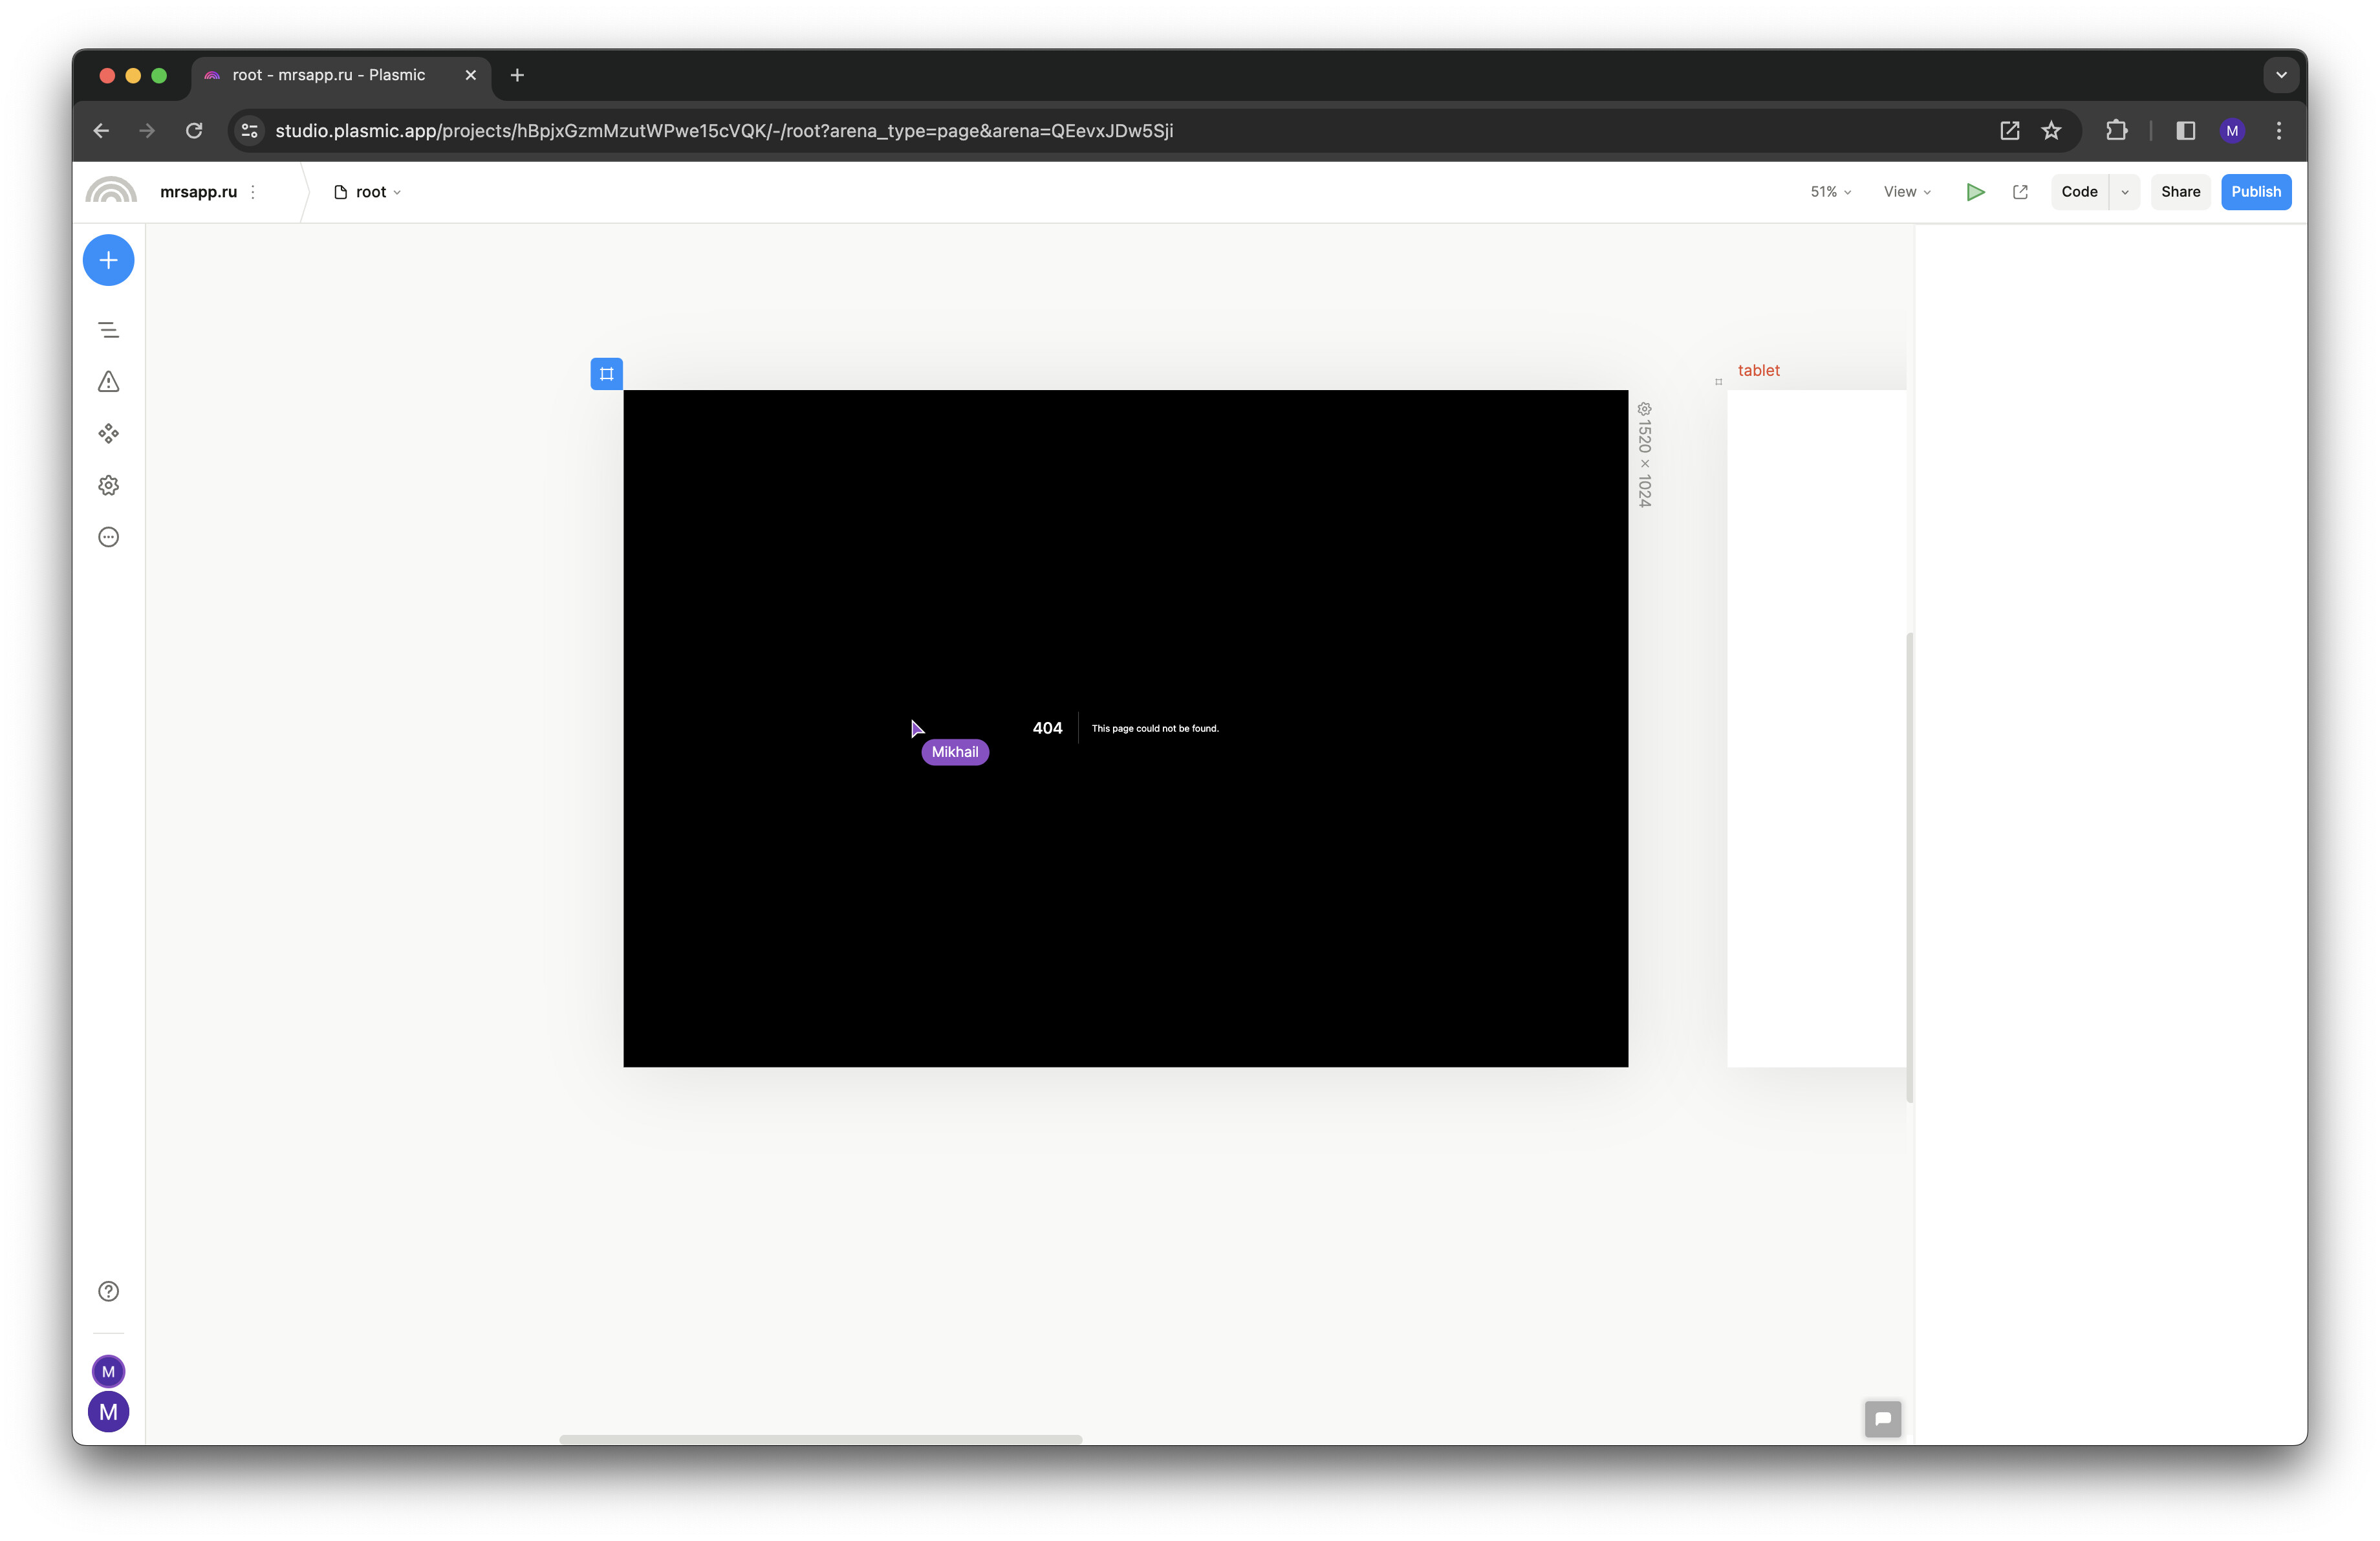Click the Share button

[2180, 192]
